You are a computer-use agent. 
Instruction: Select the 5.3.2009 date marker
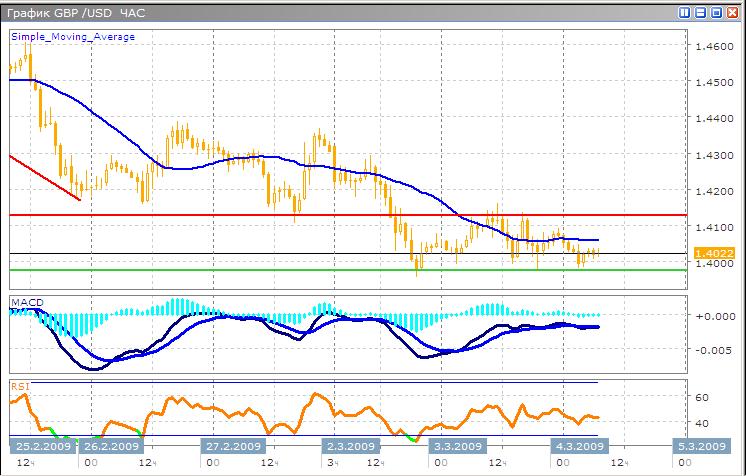(x=706, y=446)
